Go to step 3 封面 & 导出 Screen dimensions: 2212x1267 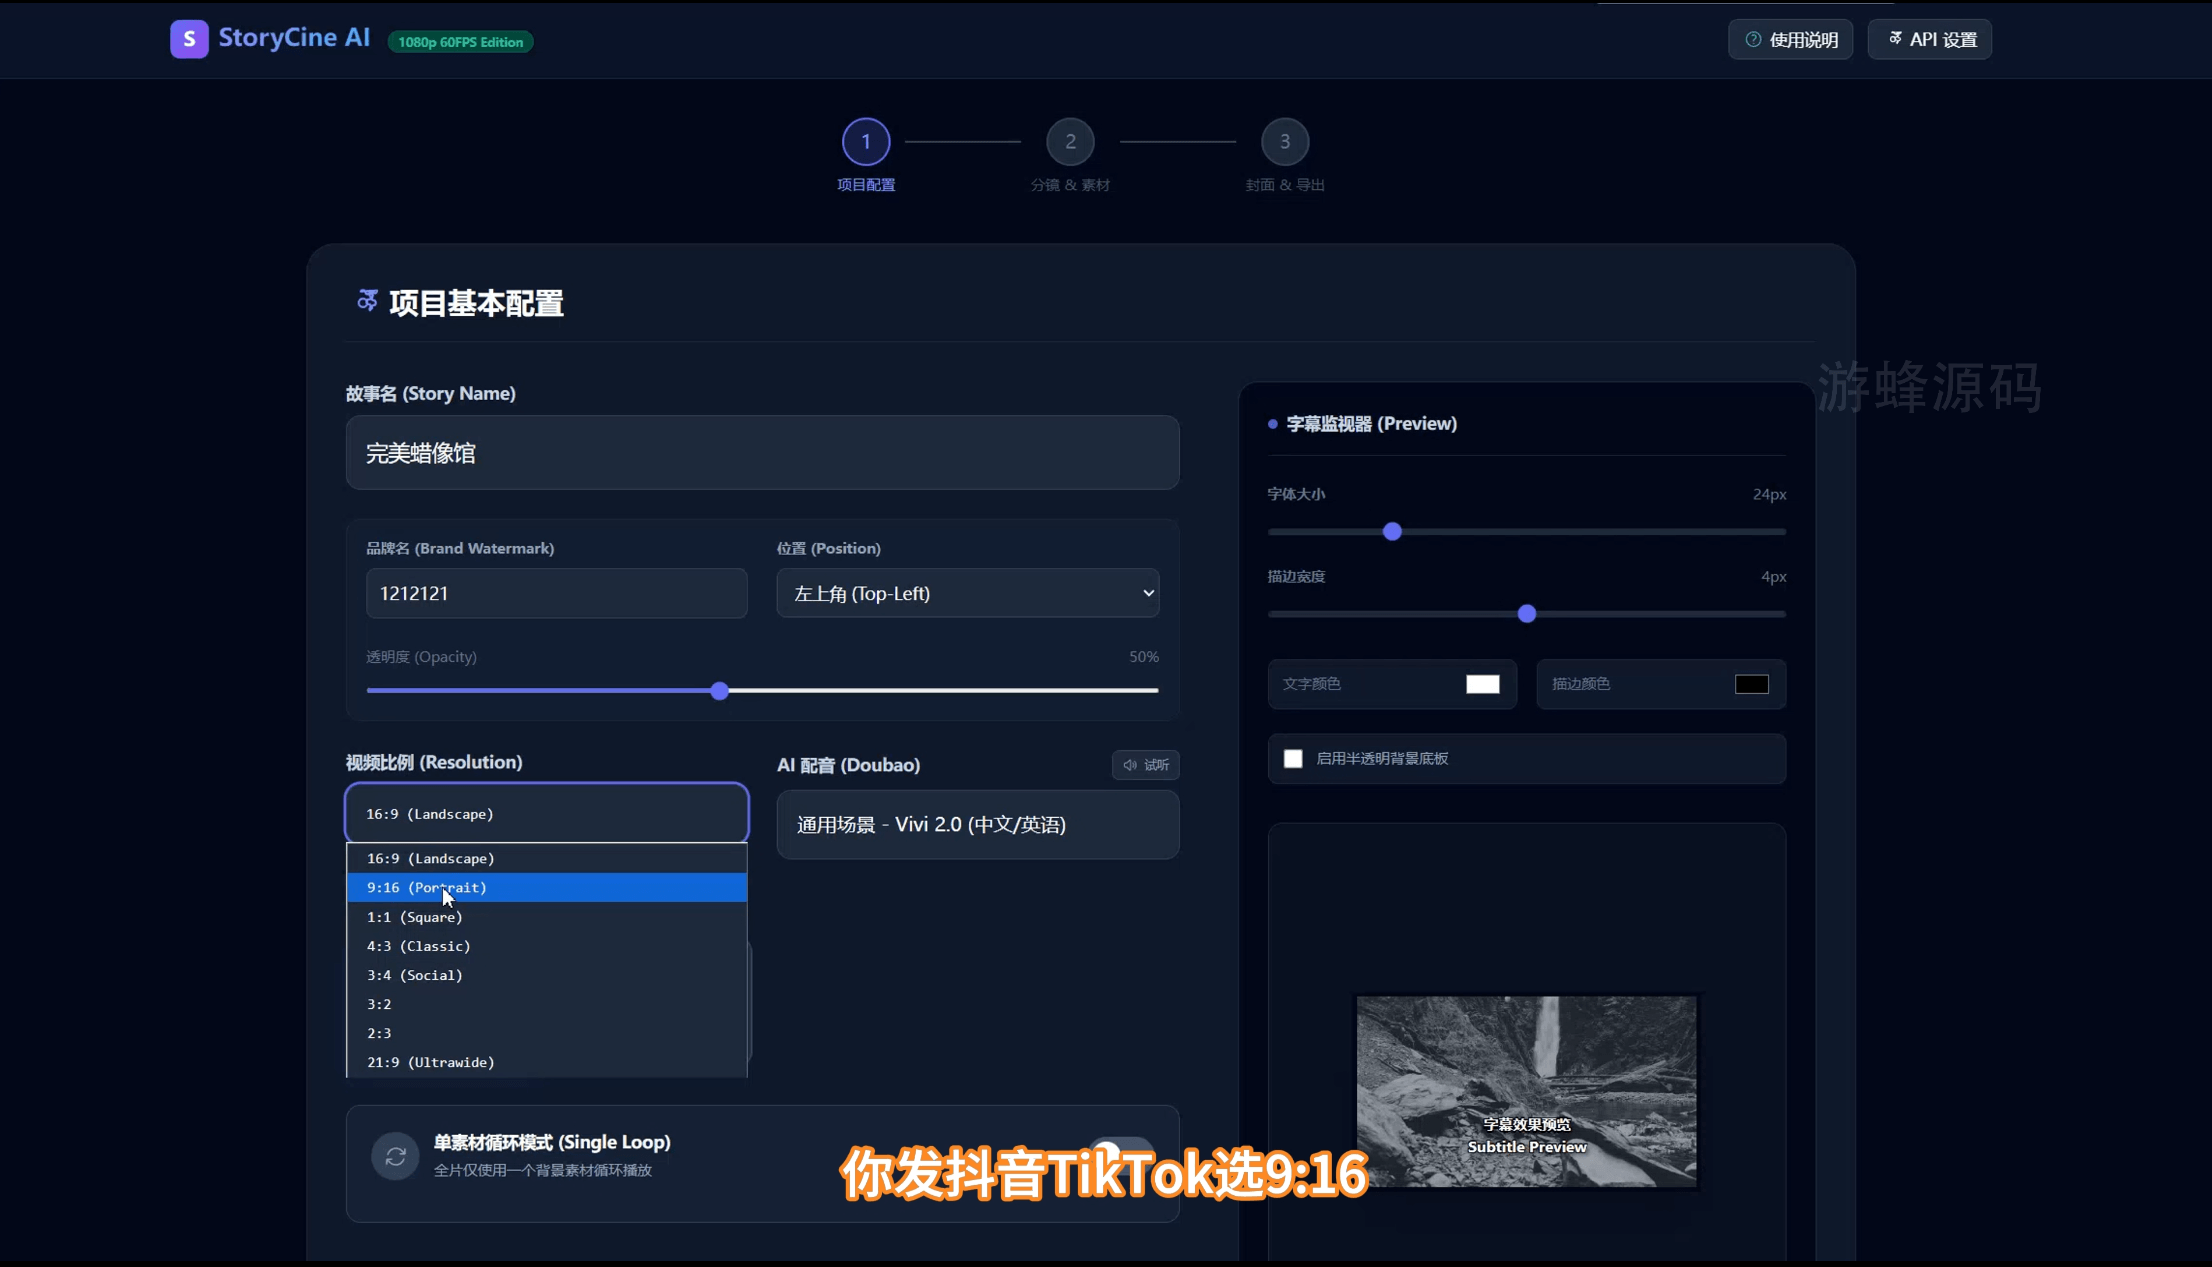coord(1285,142)
